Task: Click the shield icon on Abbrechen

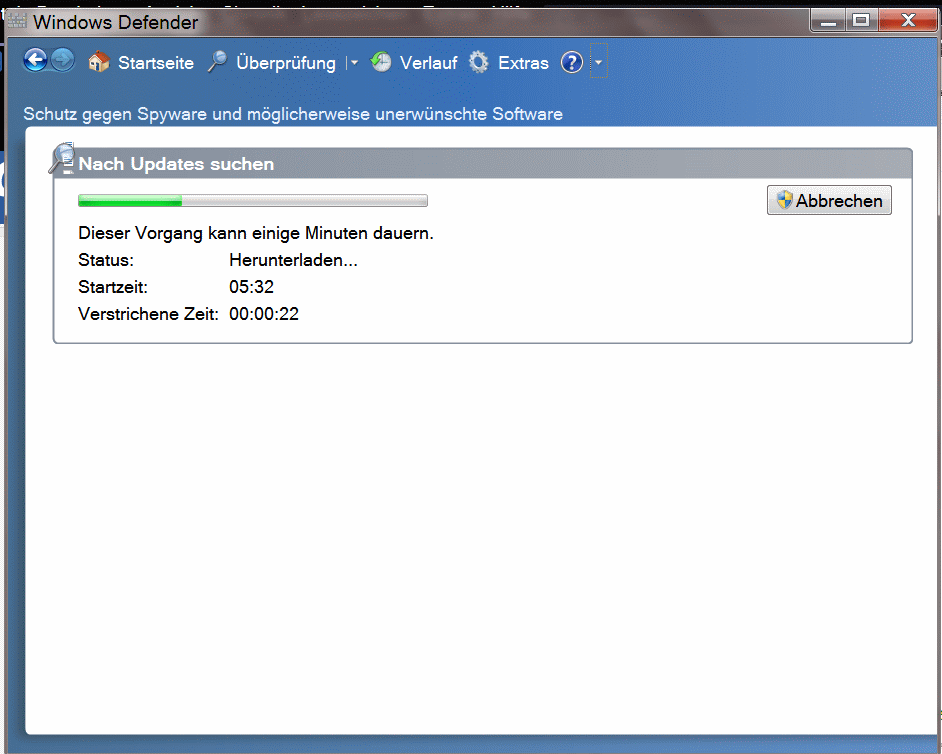Action: point(785,200)
